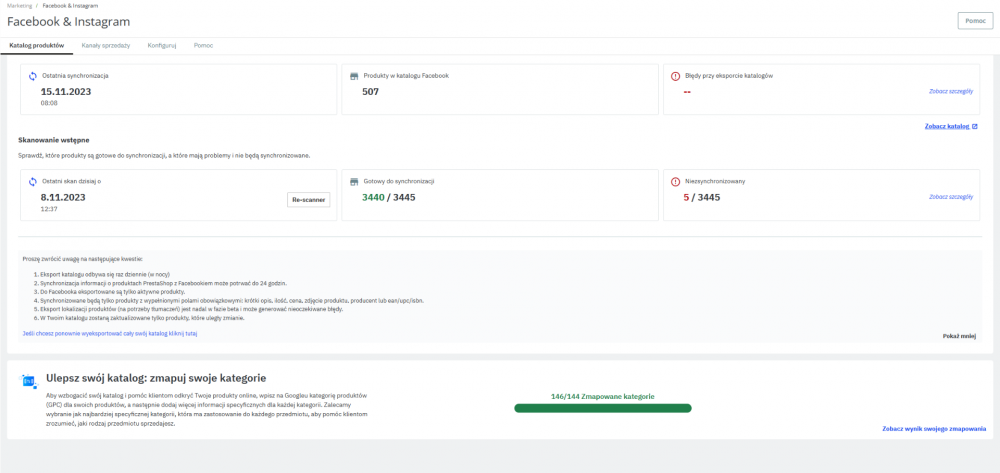Click the note 'Eksport katalogu odbywa się raz dziennie'
The height and width of the screenshot is (473, 1000).
tap(105, 274)
